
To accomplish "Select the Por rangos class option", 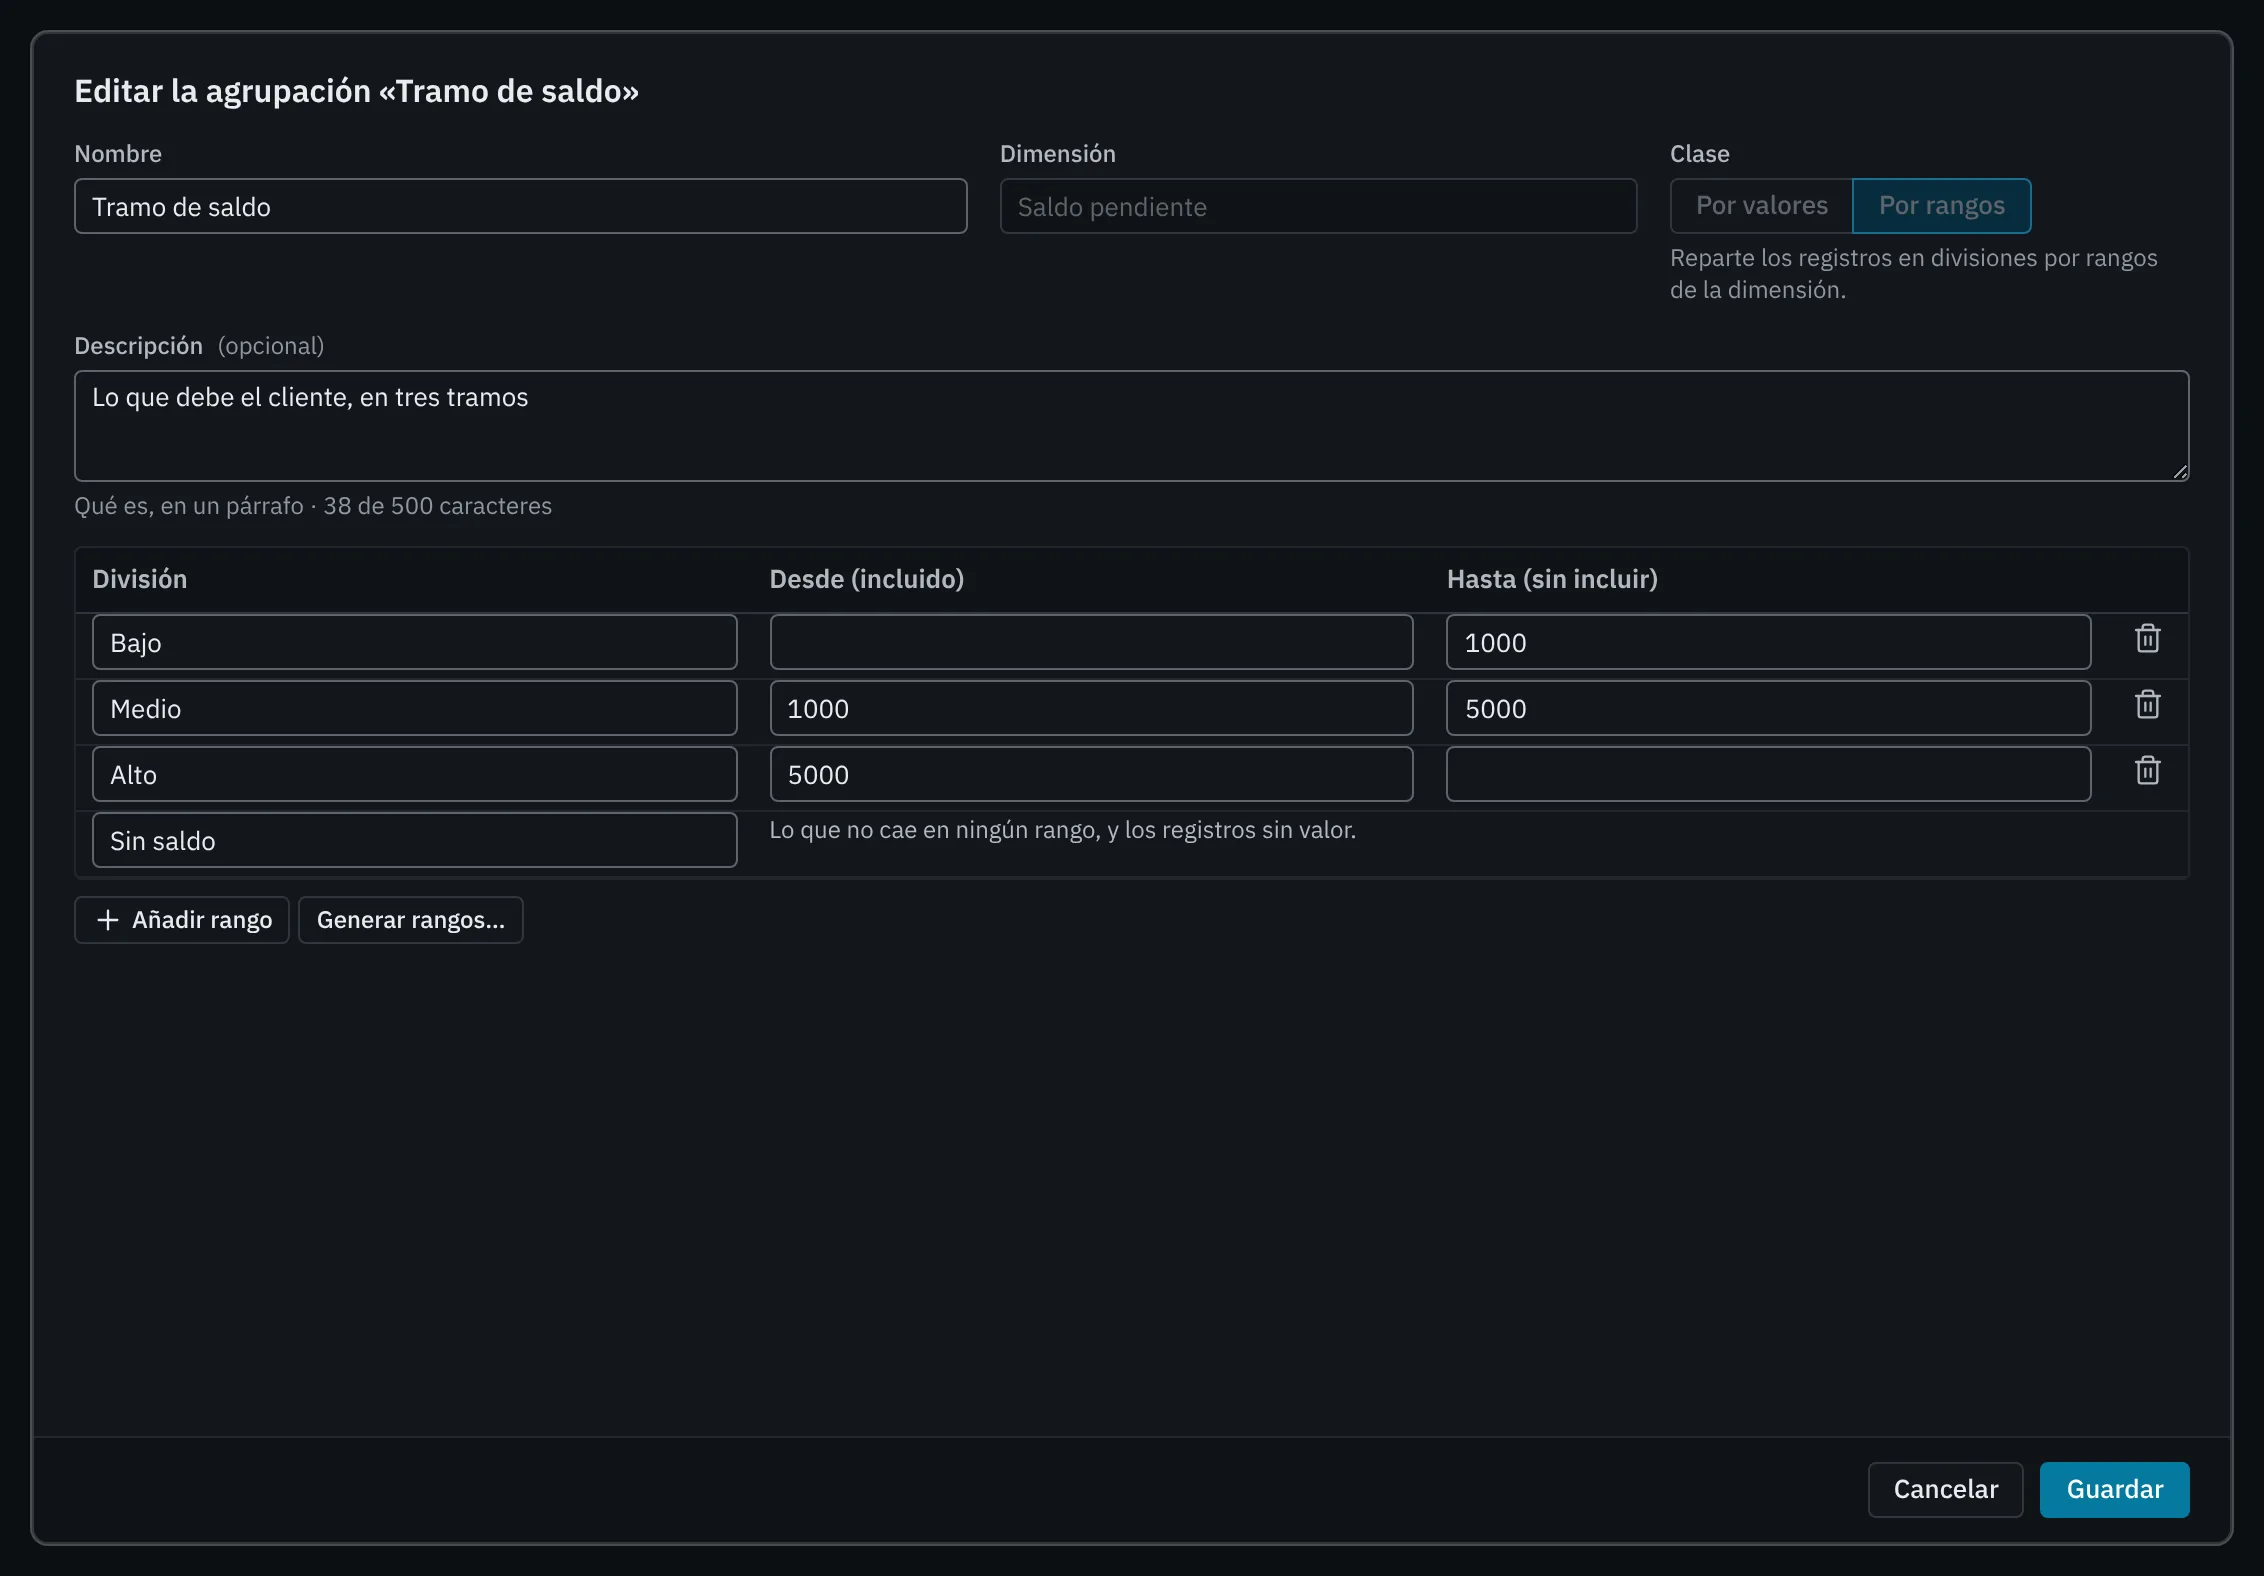I will point(1941,206).
